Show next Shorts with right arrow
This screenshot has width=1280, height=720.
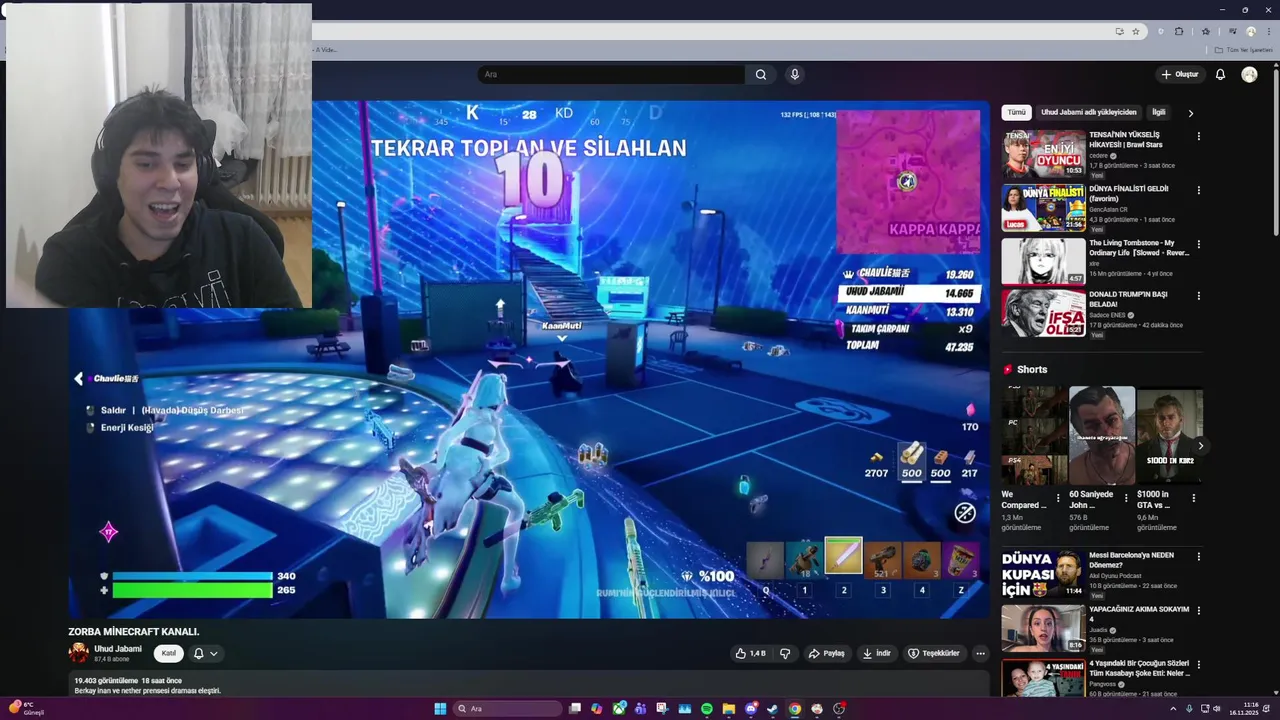pyautogui.click(x=1200, y=446)
